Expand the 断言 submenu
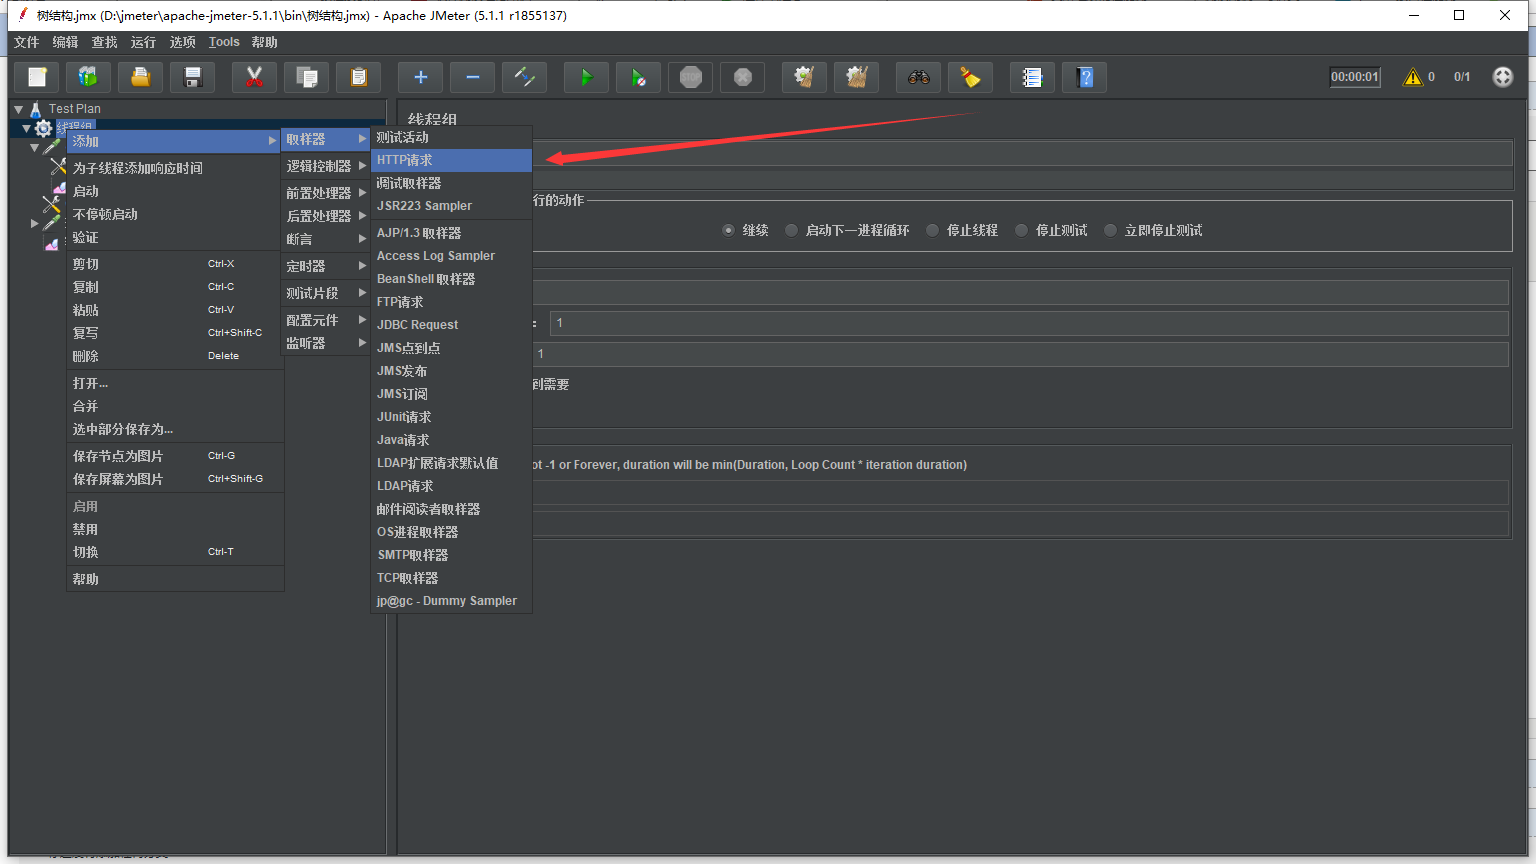This screenshot has height=864, width=1536. coord(326,239)
